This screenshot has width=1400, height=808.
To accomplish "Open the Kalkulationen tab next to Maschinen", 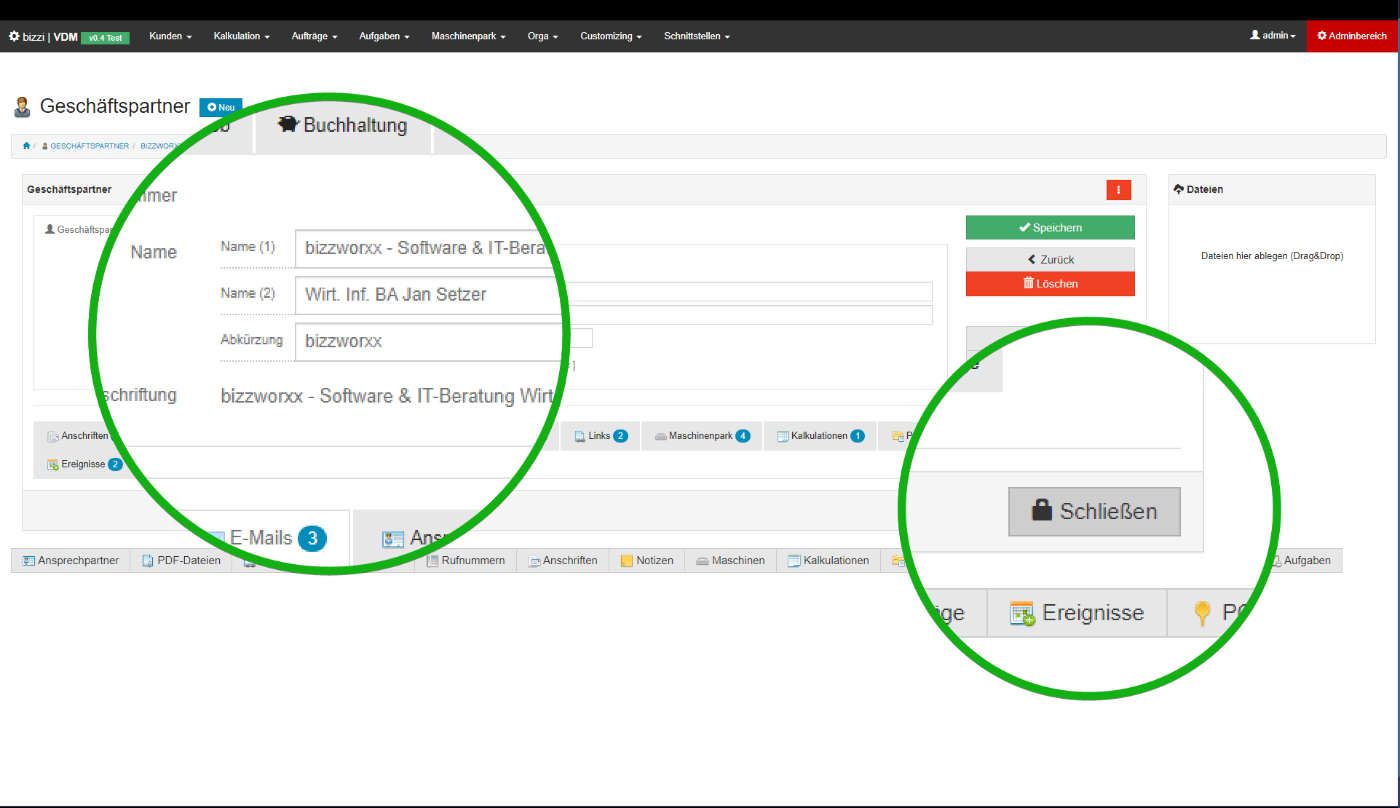I will tap(828, 560).
